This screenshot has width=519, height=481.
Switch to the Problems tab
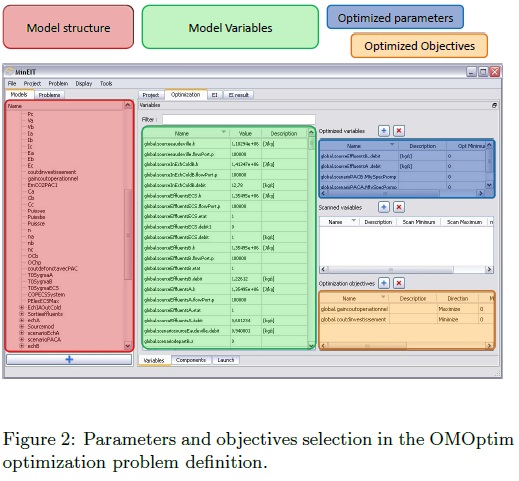(x=49, y=95)
